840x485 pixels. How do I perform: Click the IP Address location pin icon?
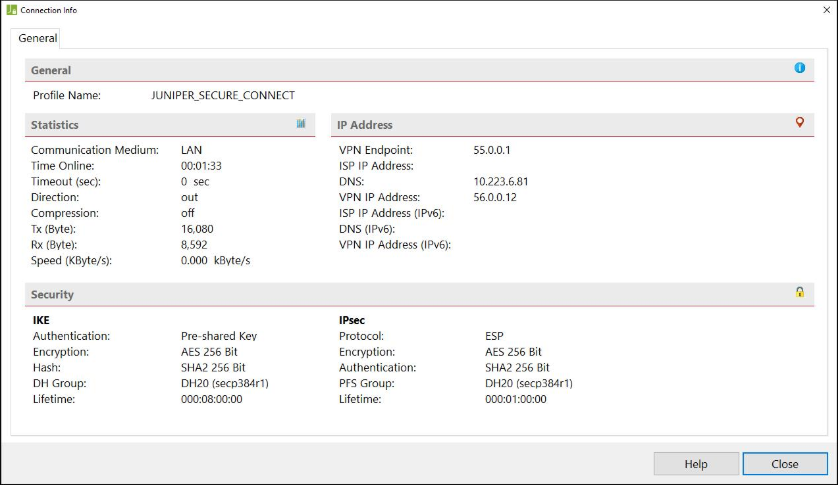(799, 123)
